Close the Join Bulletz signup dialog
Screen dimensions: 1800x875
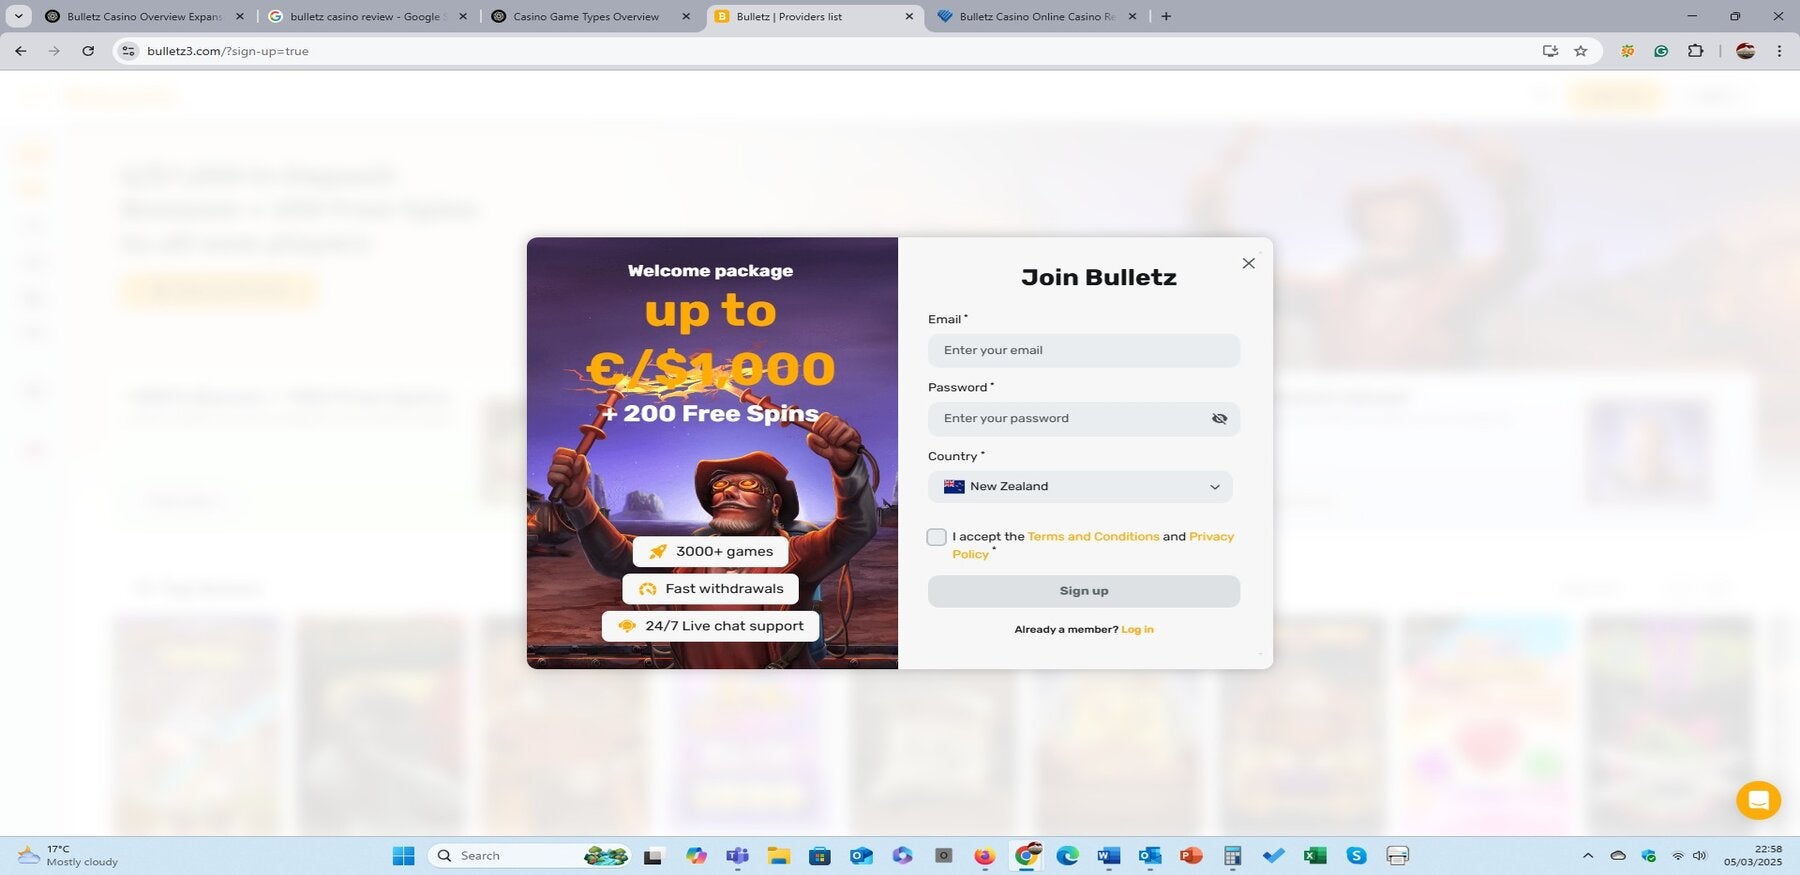pos(1248,263)
